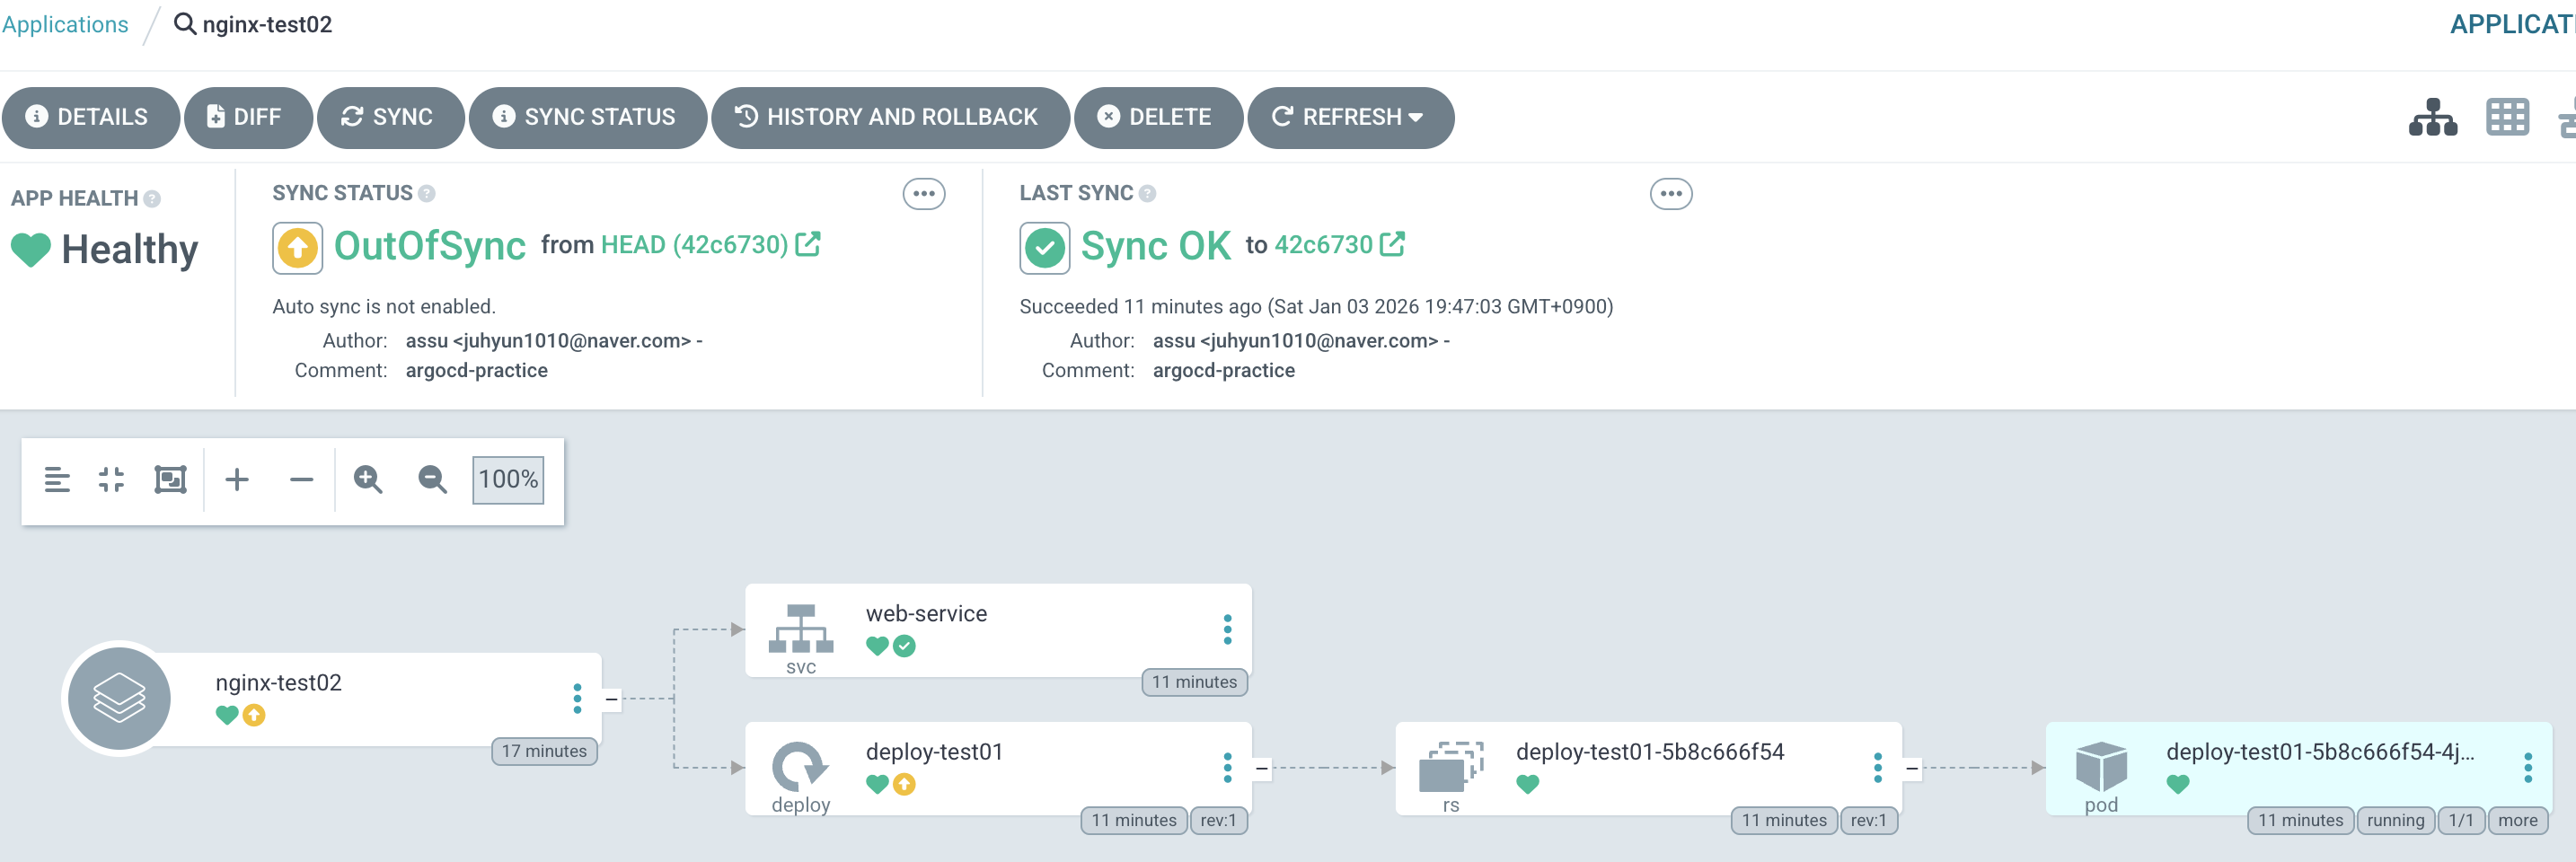The height and width of the screenshot is (862, 2576).
Task: Click the zoom out magnifier icon
Action: click(x=432, y=480)
